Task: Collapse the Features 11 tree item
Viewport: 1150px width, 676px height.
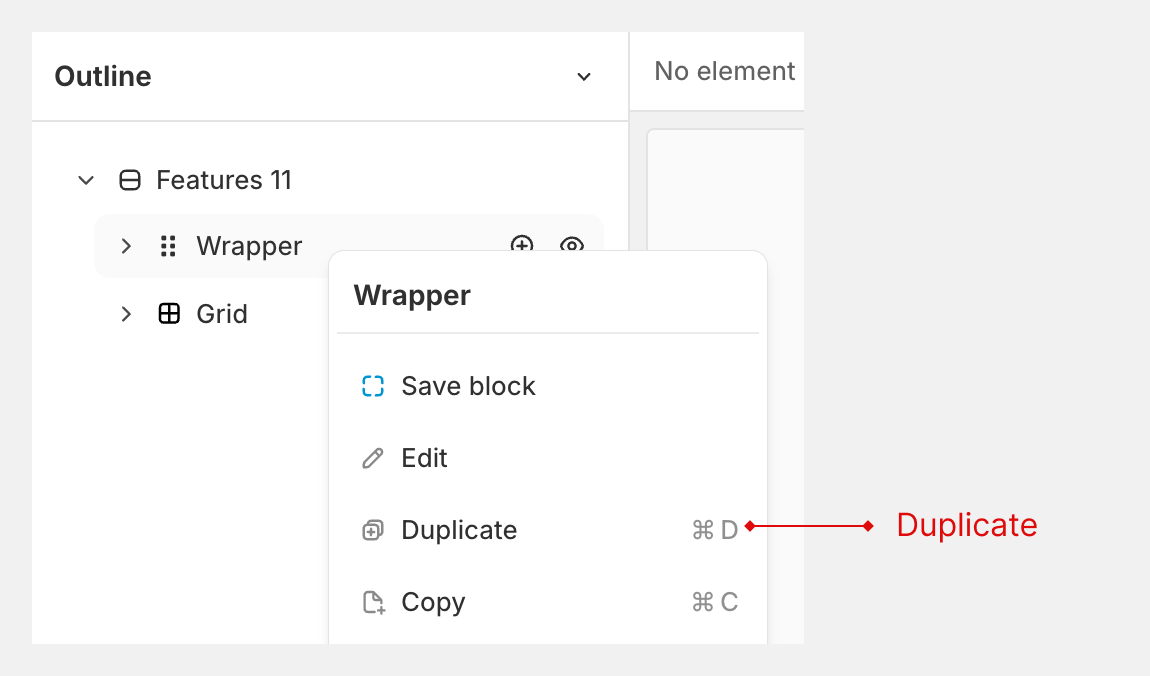Action: (x=86, y=180)
